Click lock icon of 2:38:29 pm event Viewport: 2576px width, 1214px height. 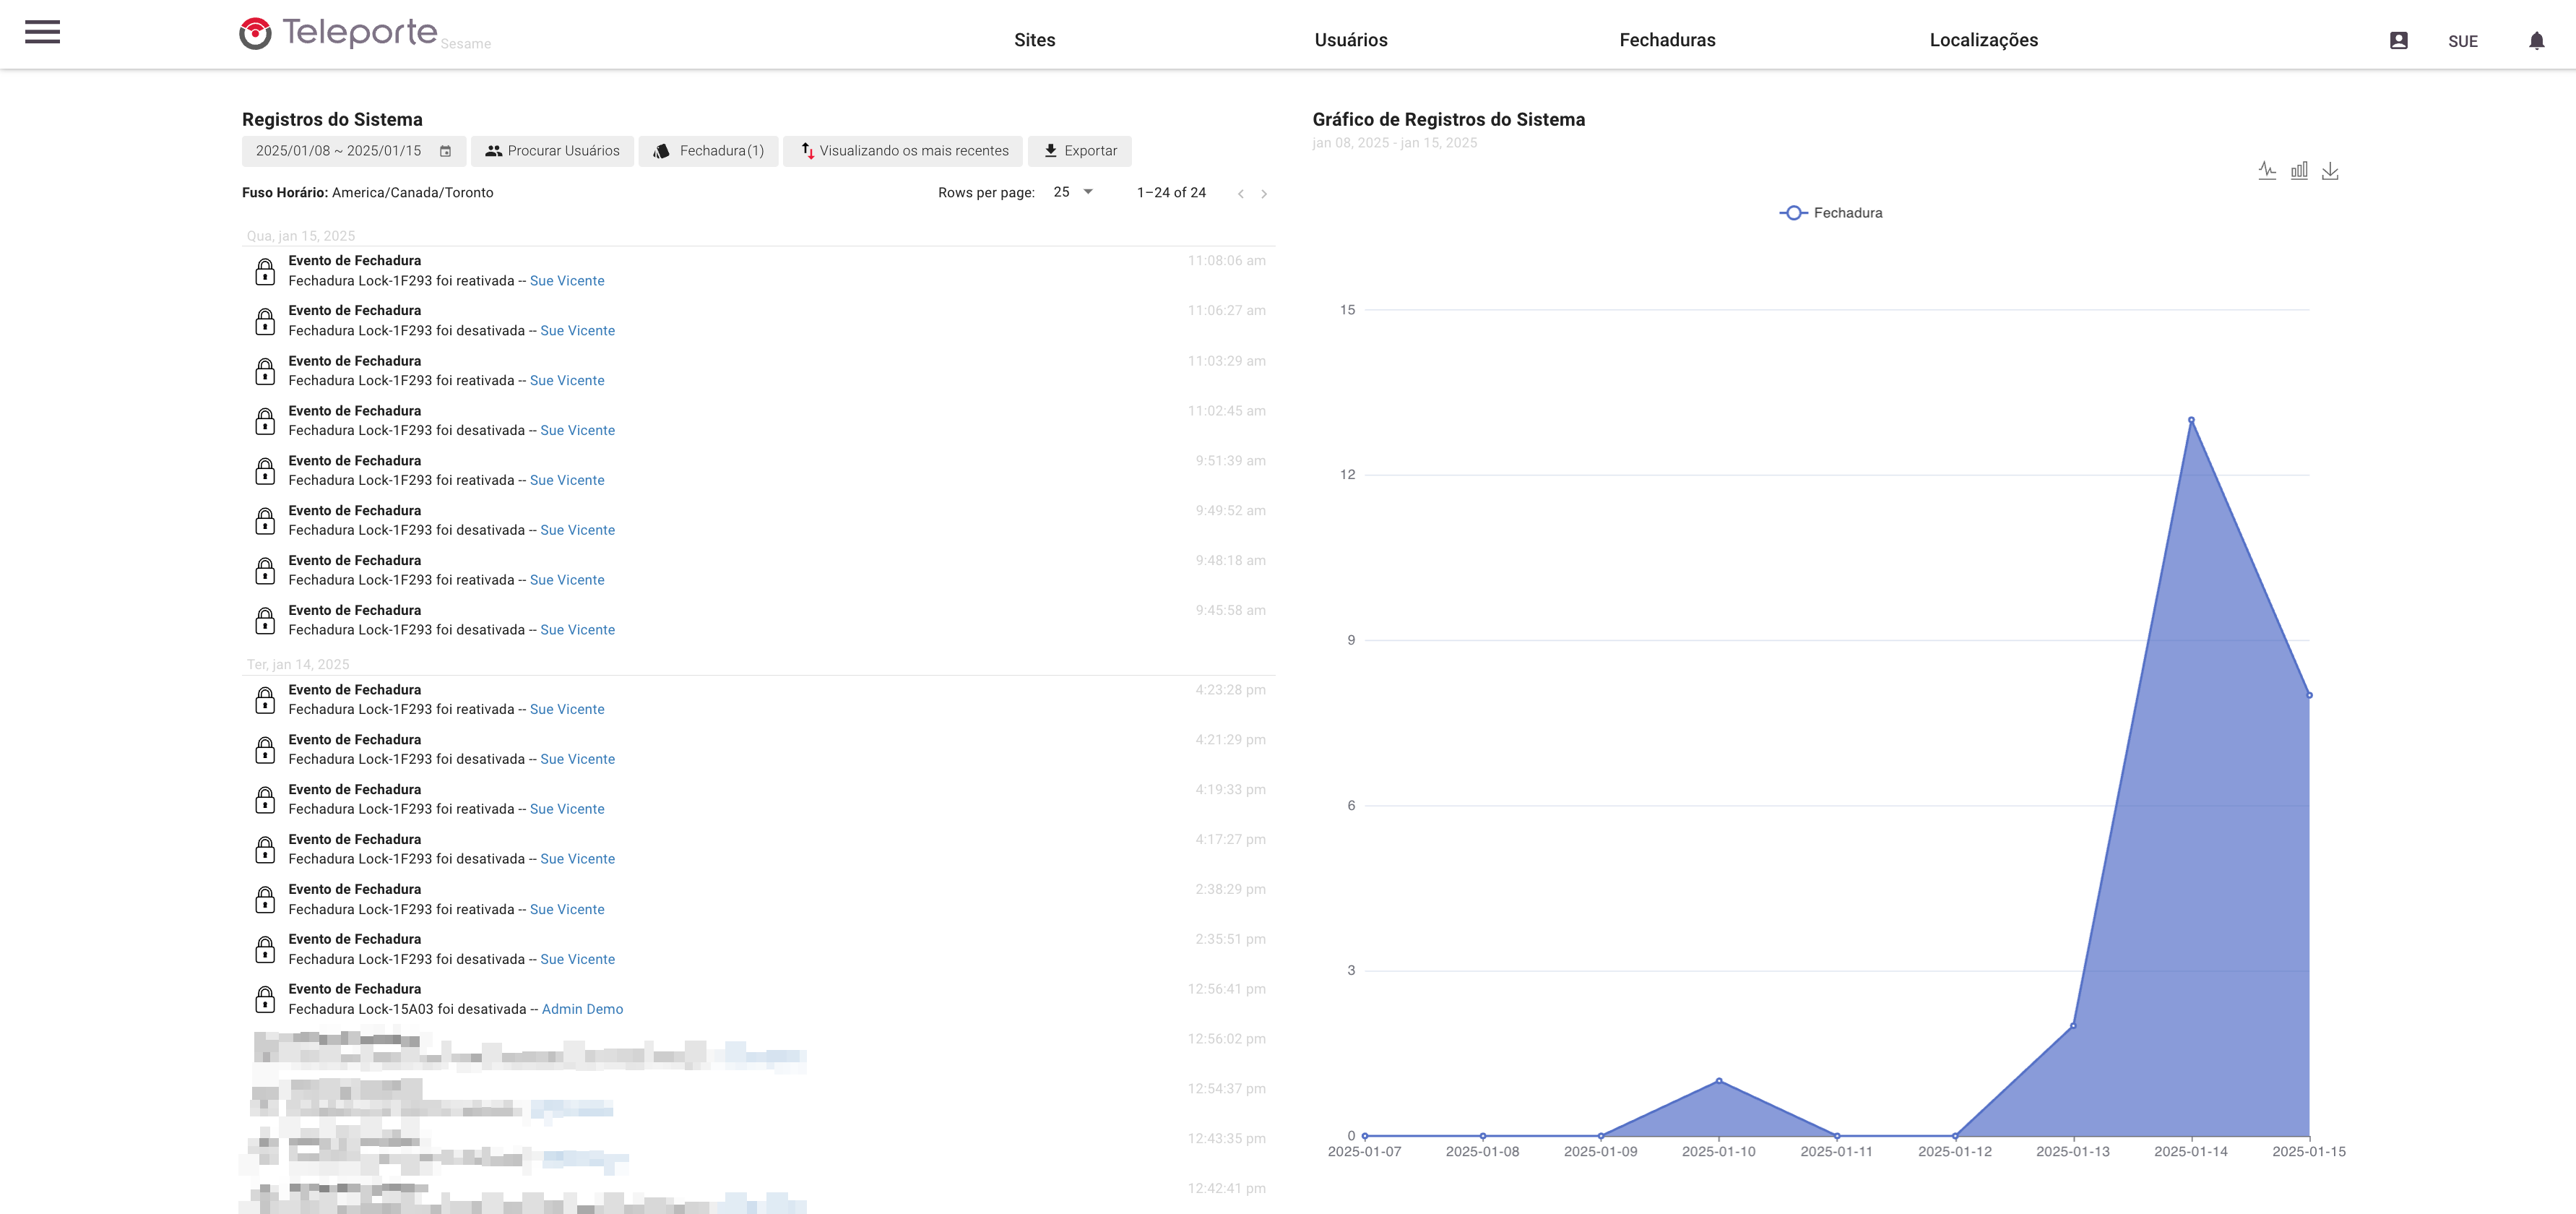pos(265,900)
